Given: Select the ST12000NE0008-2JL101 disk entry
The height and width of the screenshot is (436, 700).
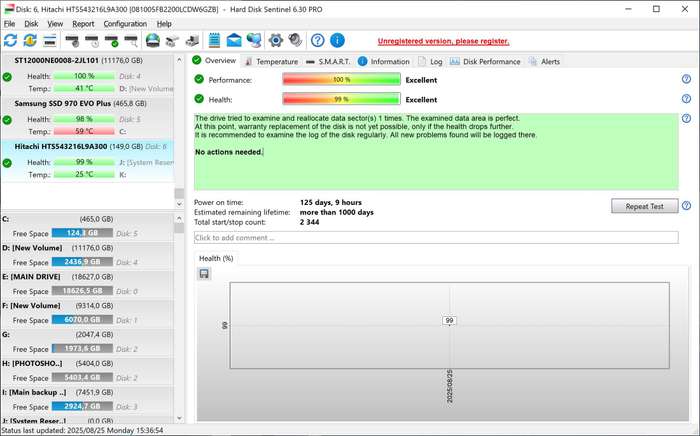Looking at the screenshot, I should coord(87,74).
